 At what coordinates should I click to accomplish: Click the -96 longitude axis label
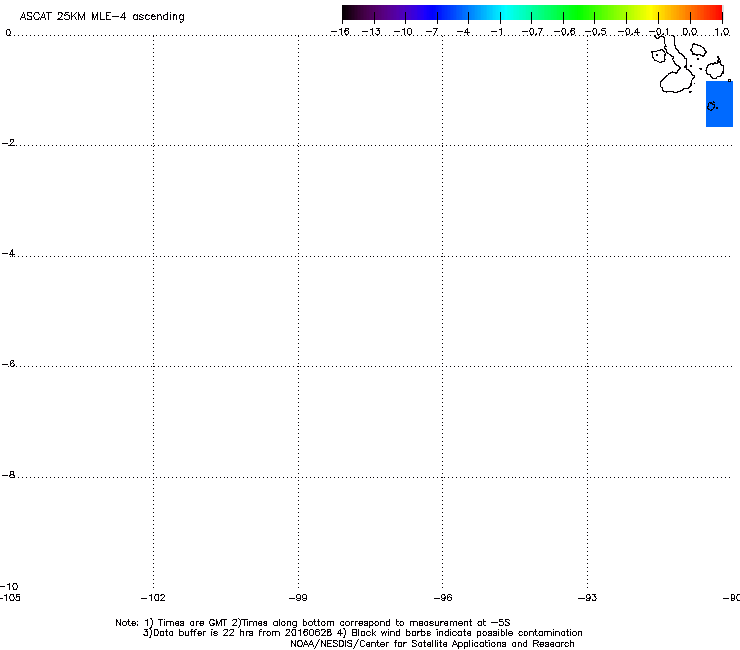point(443,598)
